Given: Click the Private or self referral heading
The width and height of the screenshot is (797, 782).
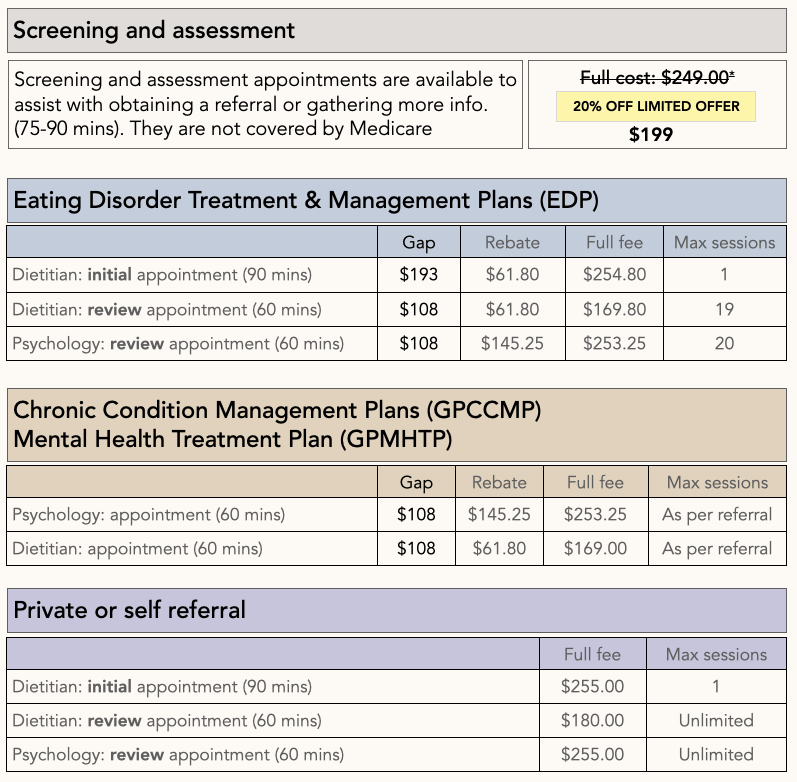Looking at the screenshot, I should [x=129, y=610].
